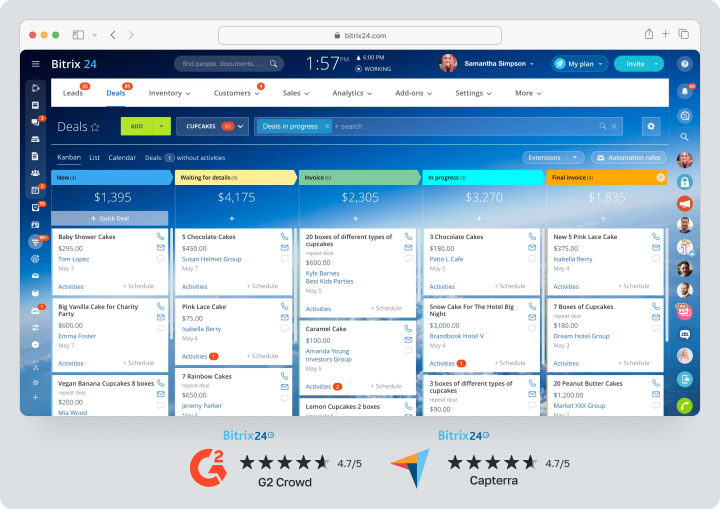Image resolution: width=720 pixels, height=509 pixels.
Task: Open the lock icon in right sidebar
Action: 685,182
